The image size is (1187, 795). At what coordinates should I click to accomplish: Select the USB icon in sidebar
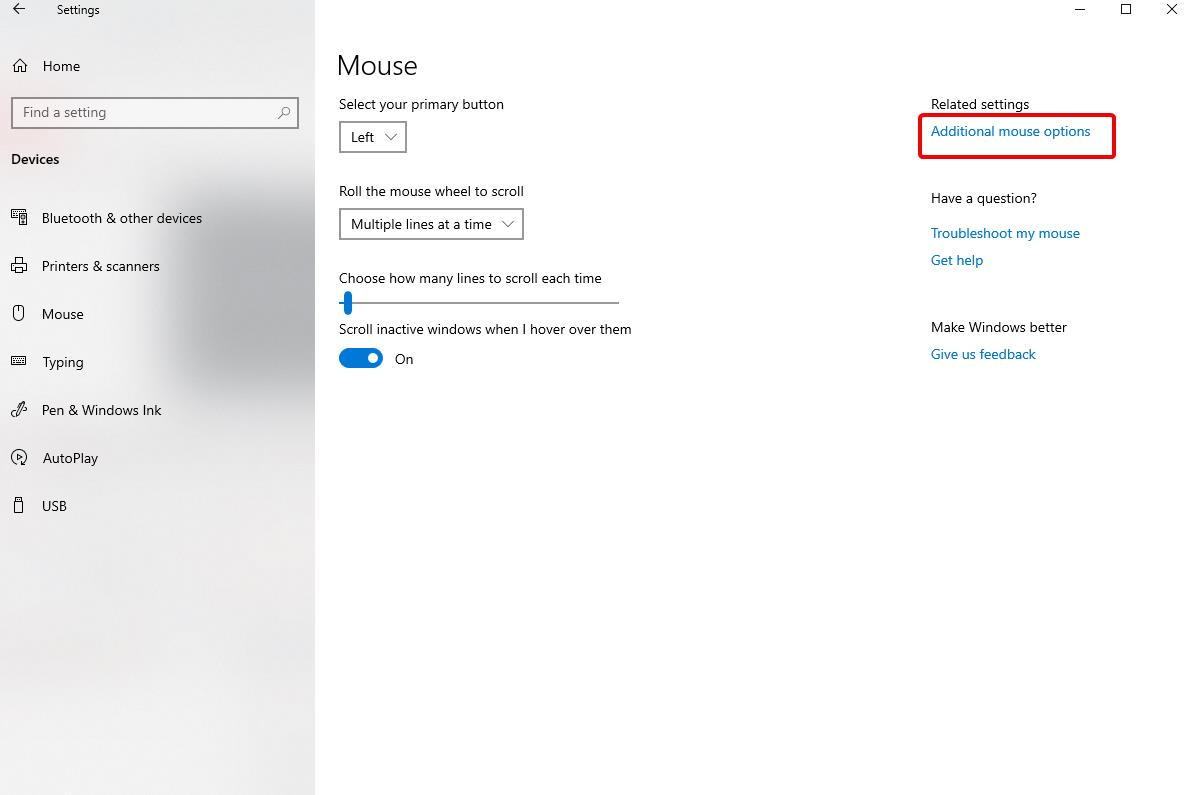click(19, 505)
